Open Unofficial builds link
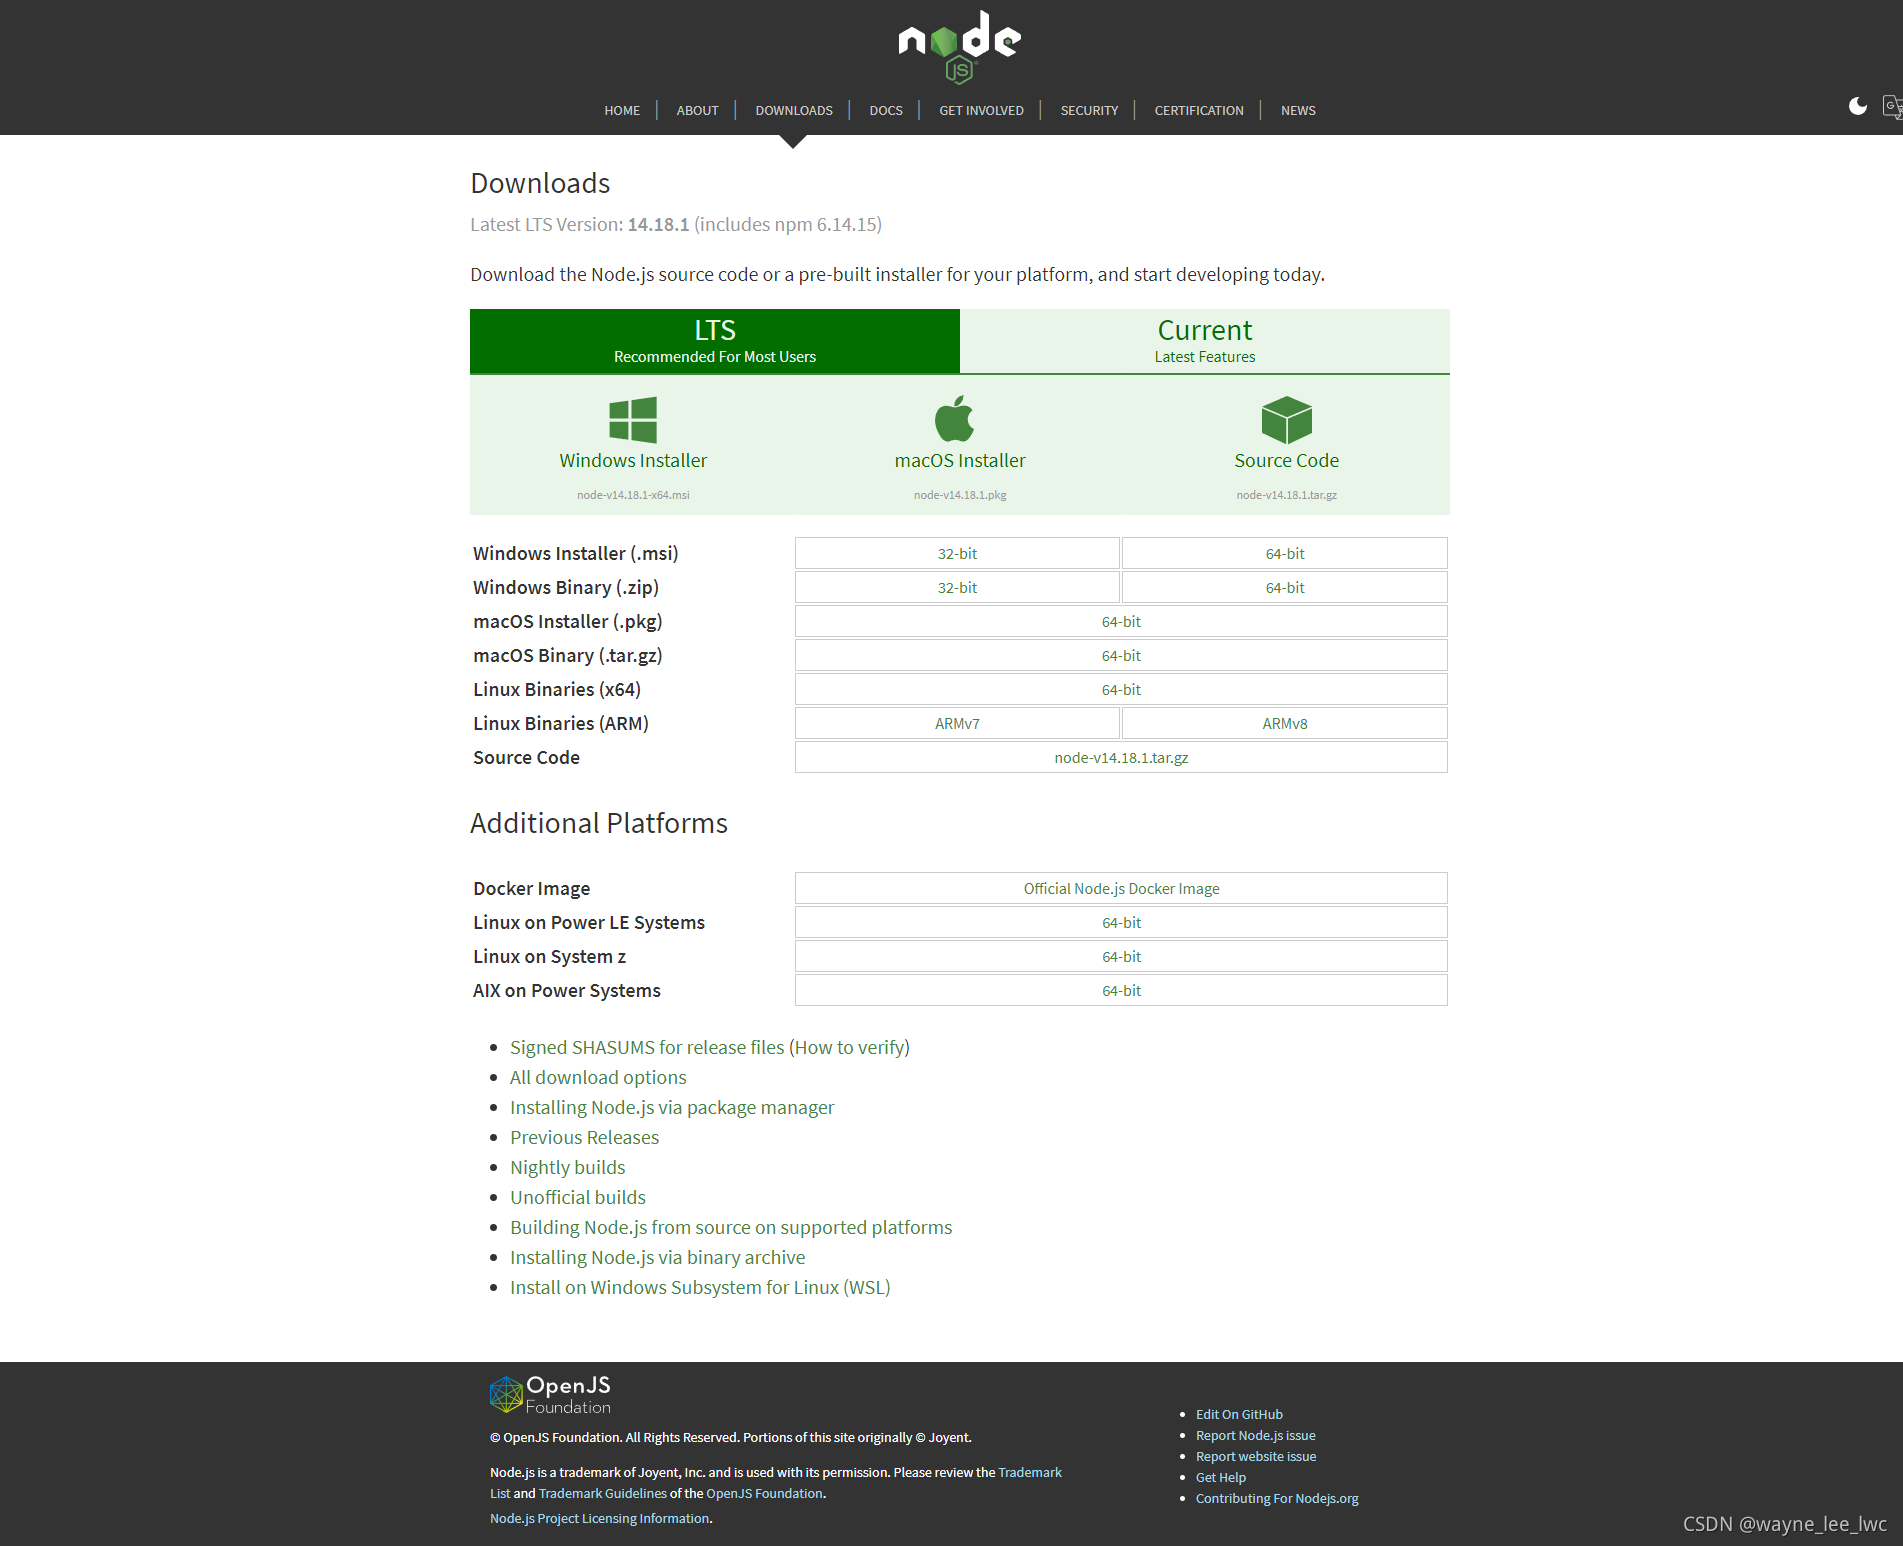This screenshot has height=1546, width=1903. point(578,1197)
